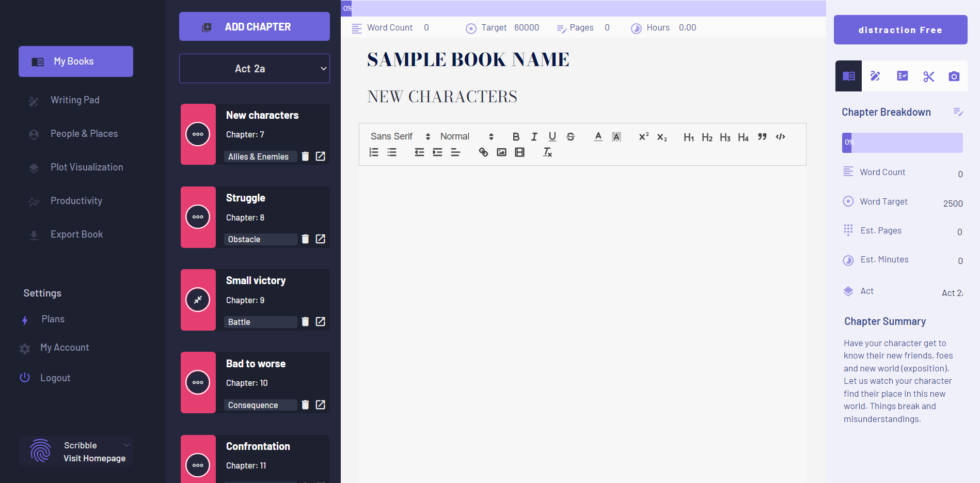Delete the Bad to worse chapter
The height and width of the screenshot is (483, 980).
(x=305, y=404)
